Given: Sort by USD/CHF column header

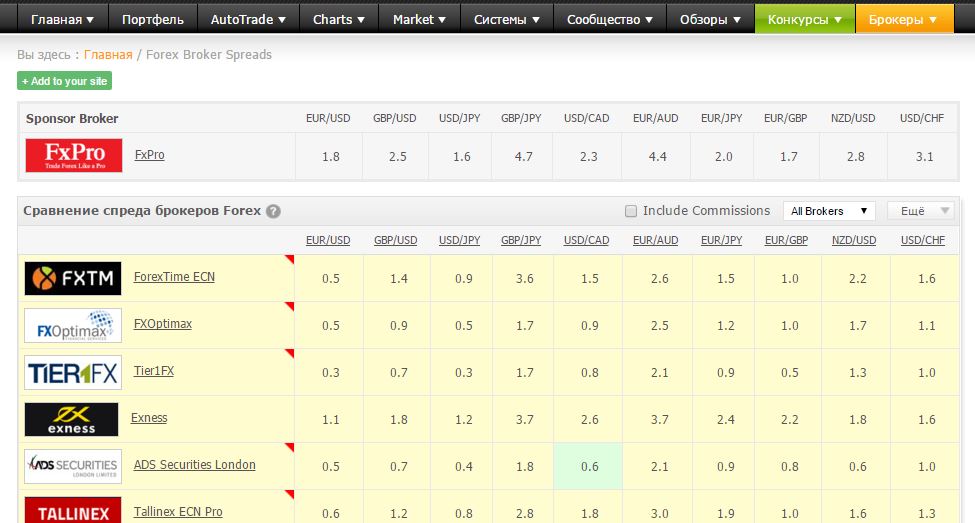Looking at the screenshot, I should click(923, 241).
